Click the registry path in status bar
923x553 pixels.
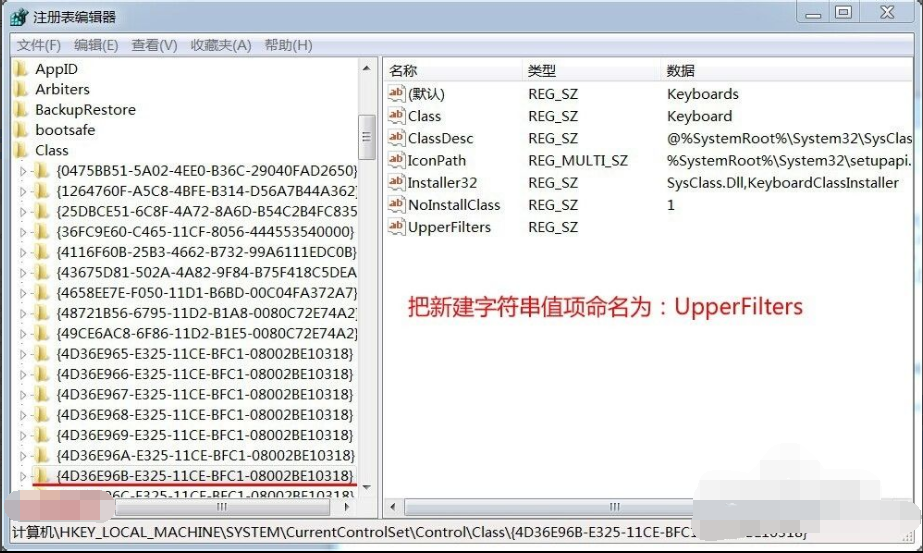410,532
